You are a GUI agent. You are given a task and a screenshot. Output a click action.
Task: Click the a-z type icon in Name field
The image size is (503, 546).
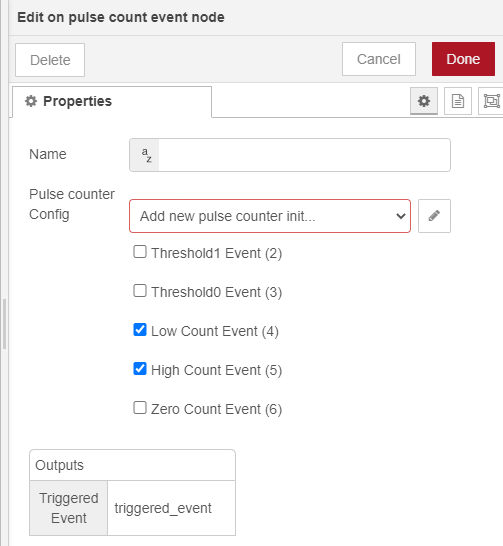145,155
